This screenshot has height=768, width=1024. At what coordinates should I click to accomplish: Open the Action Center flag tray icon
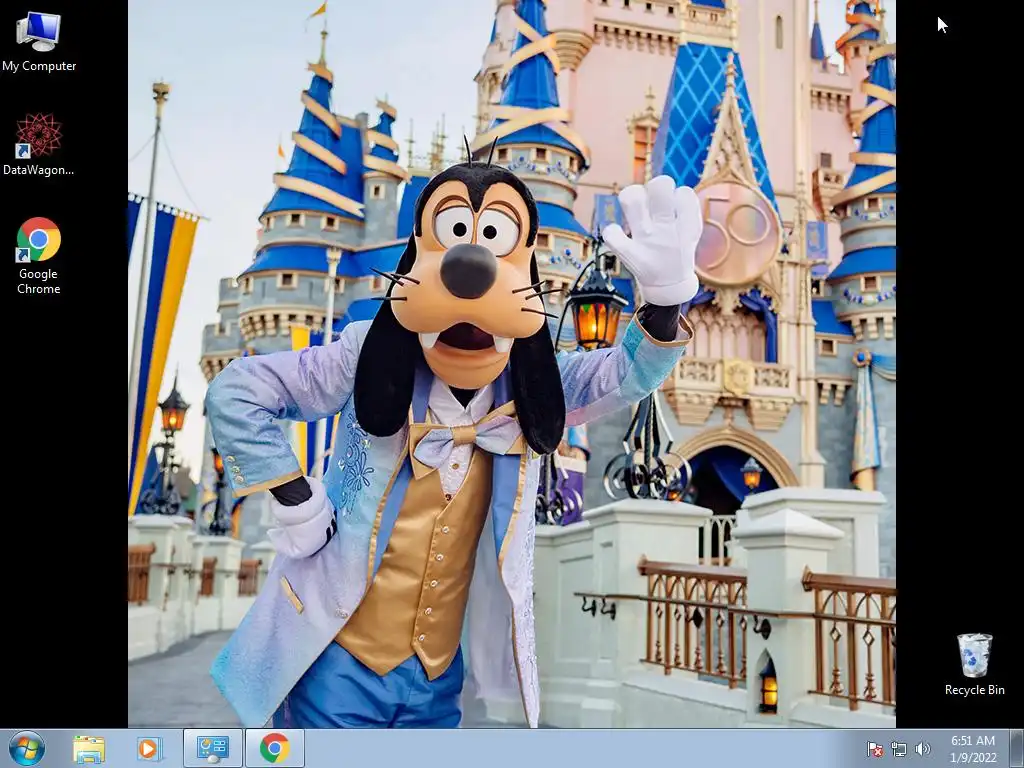click(874, 749)
